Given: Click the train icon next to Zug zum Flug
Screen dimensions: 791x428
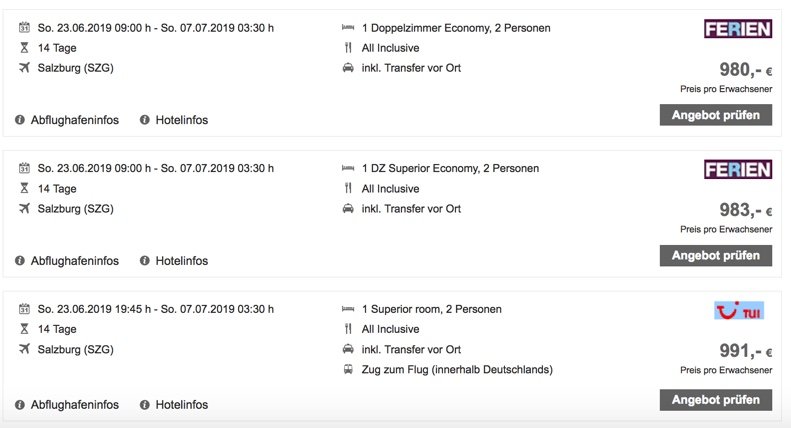Looking at the screenshot, I should click(x=347, y=370).
